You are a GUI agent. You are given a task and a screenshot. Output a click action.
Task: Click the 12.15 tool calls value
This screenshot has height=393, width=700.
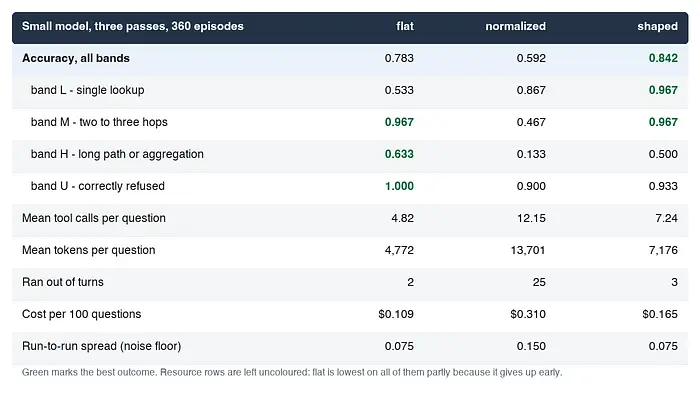point(531,218)
